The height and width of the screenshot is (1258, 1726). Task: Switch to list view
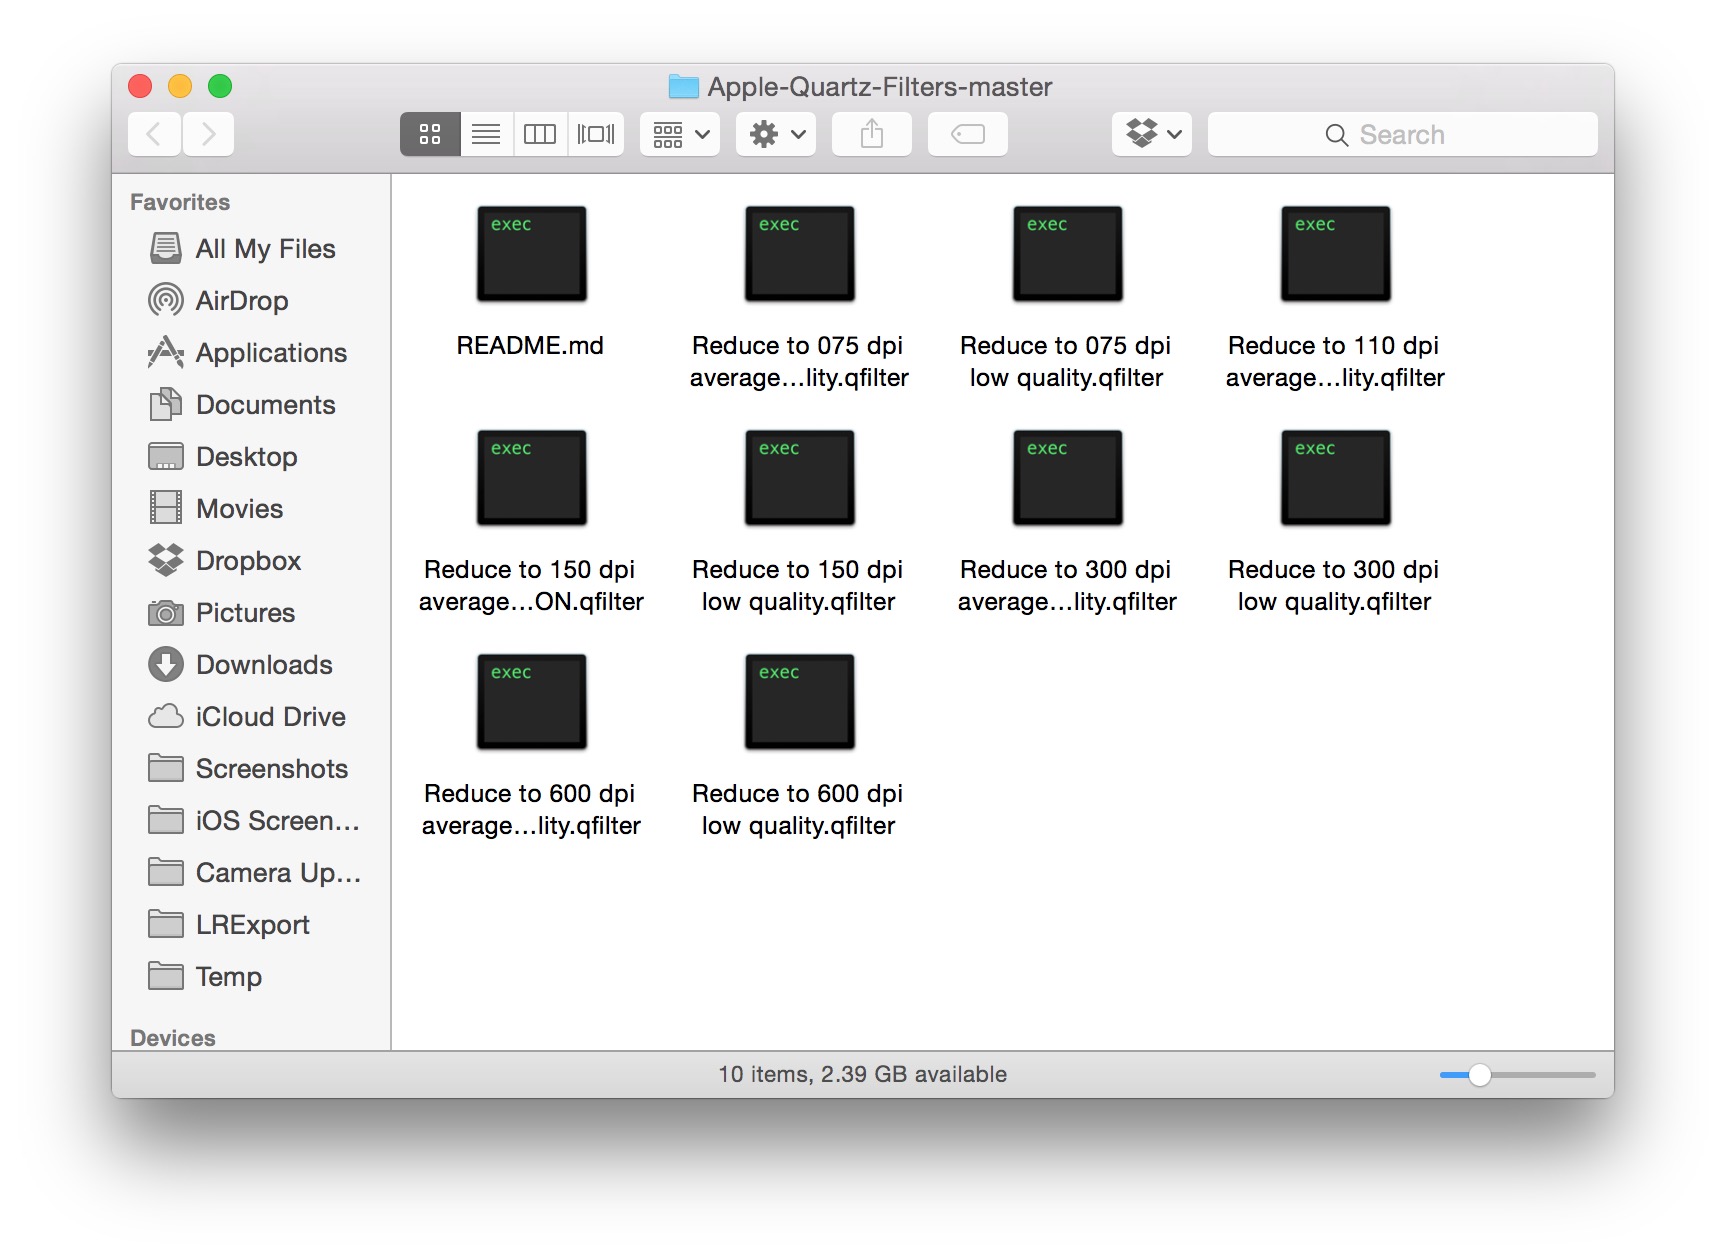[486, 134]
